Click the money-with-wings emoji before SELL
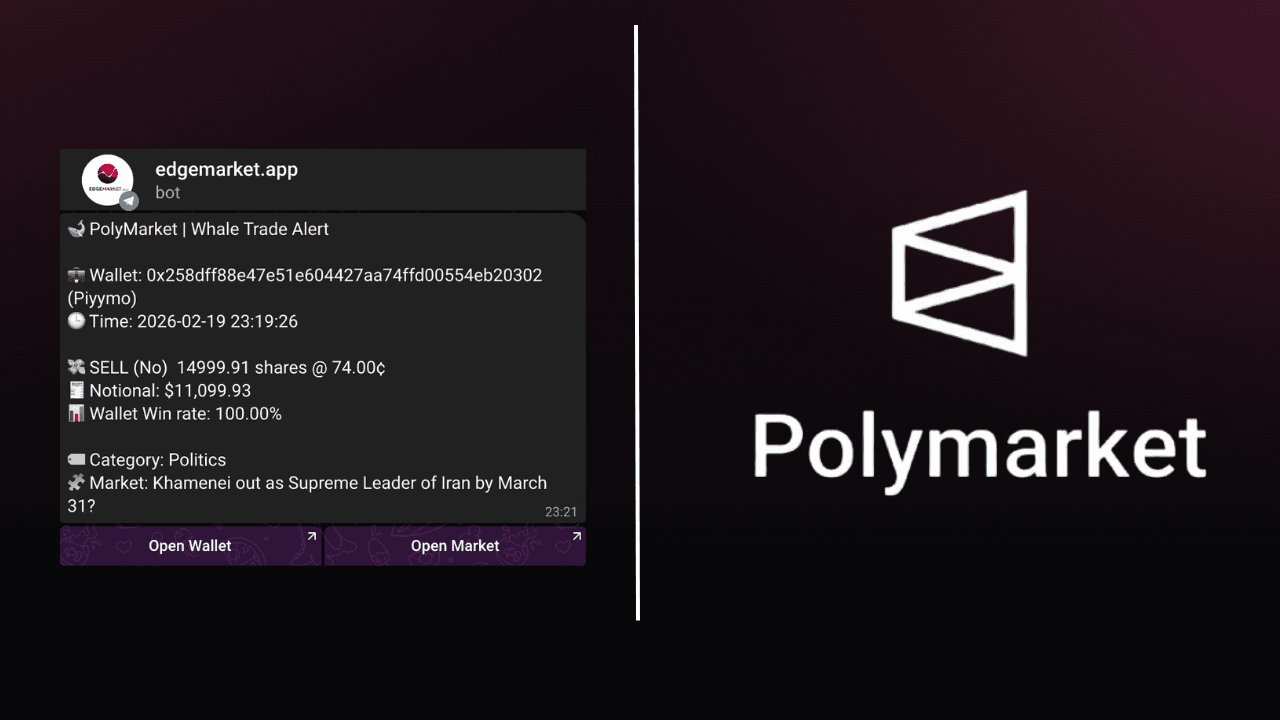This screenshot has width=1280, height=720. tap(76, 367)
